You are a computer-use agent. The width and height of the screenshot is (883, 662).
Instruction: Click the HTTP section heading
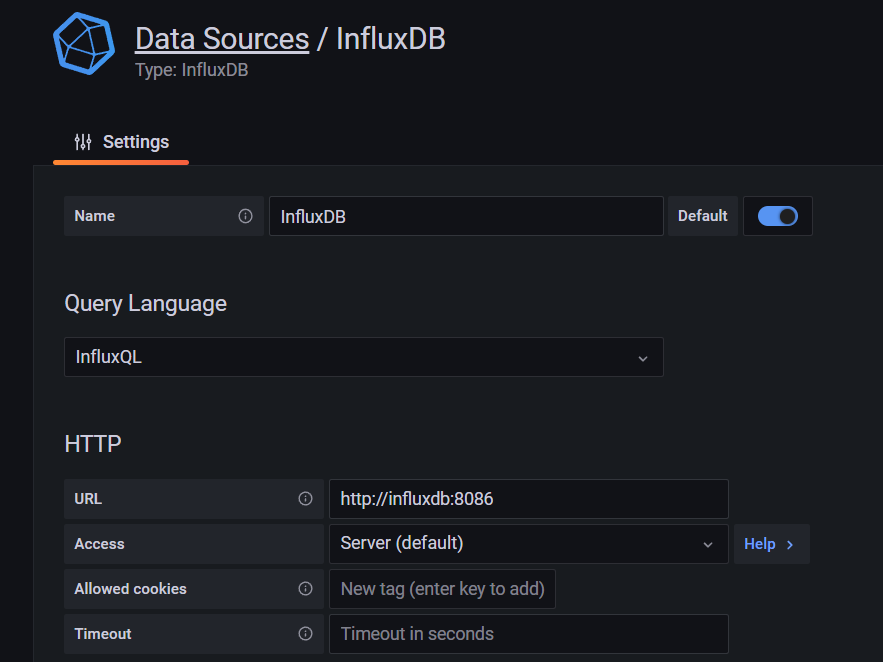pyautogui.click(x=93, y=444)
